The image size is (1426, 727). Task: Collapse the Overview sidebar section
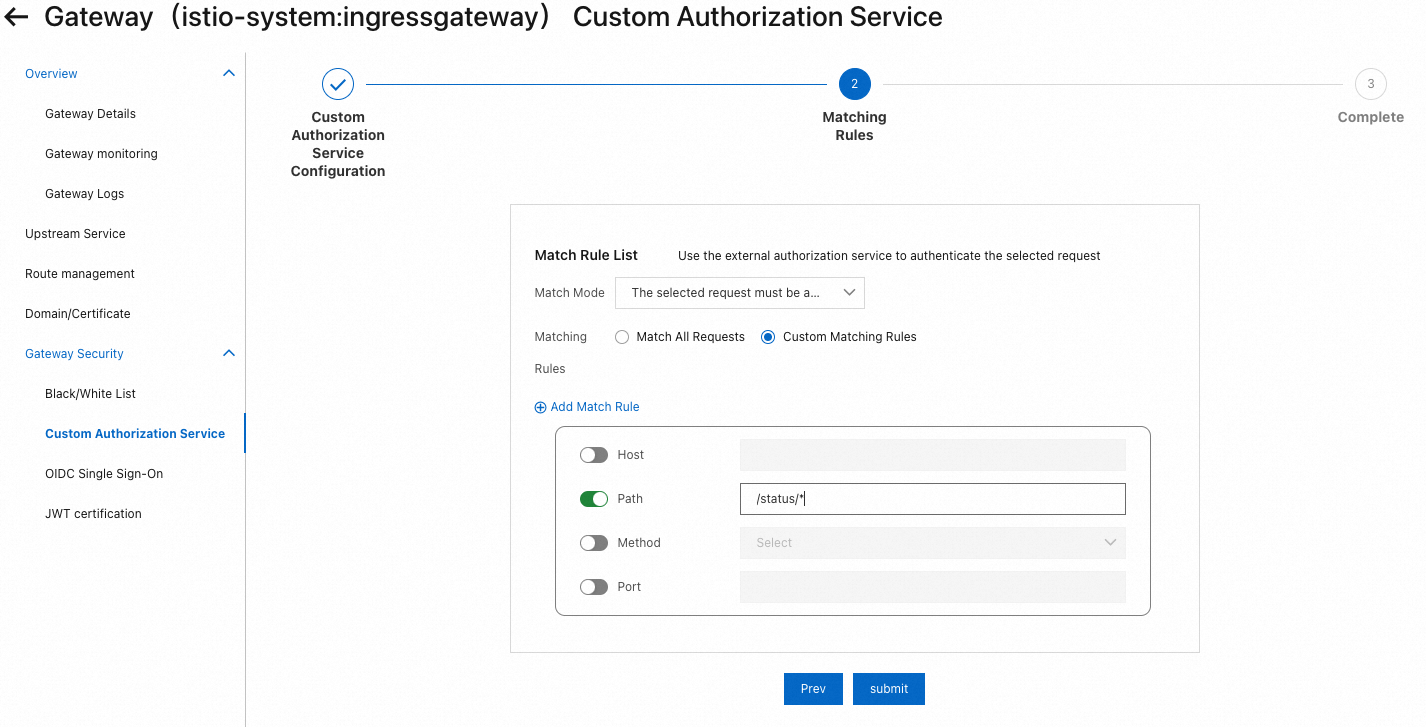[x=229, y=74]
